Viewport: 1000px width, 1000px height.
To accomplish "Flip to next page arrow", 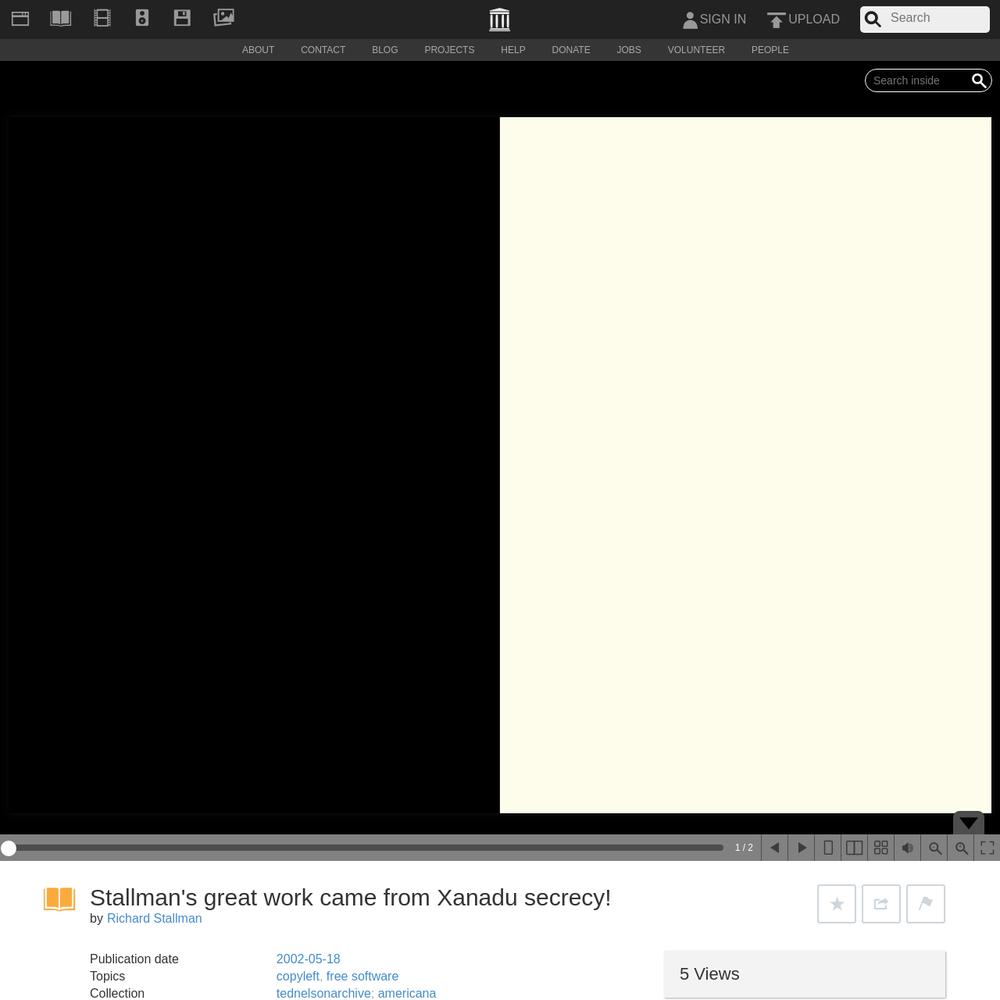I will tap(802, 848).
